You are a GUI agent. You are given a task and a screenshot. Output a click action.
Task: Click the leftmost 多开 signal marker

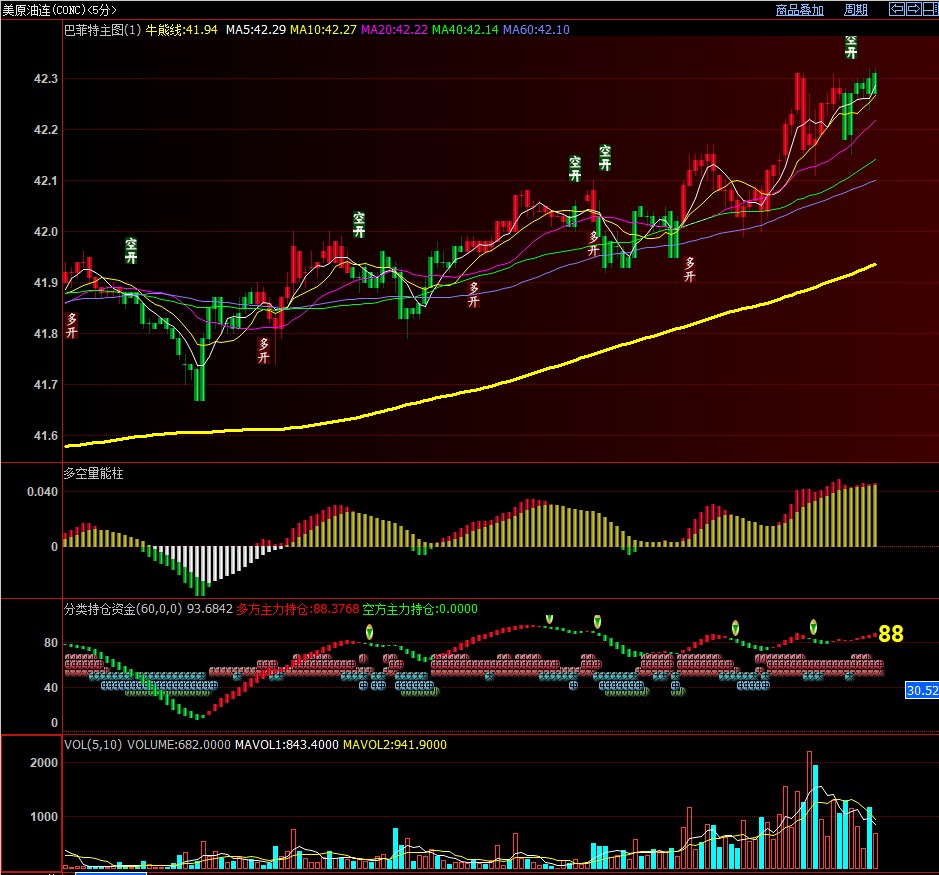point(71,325)
